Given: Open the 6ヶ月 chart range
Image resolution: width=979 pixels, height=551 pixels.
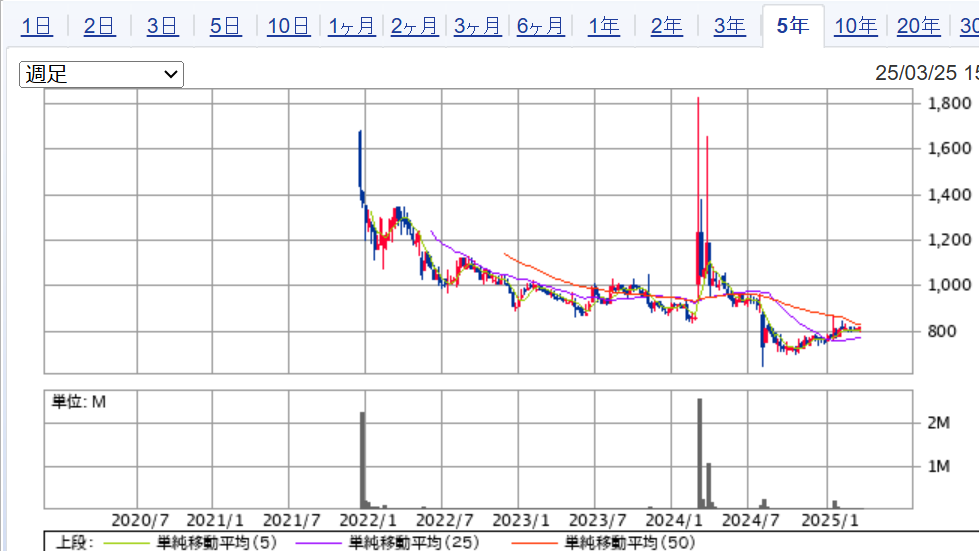Looking at the screenshot, I should pos(541,26).
